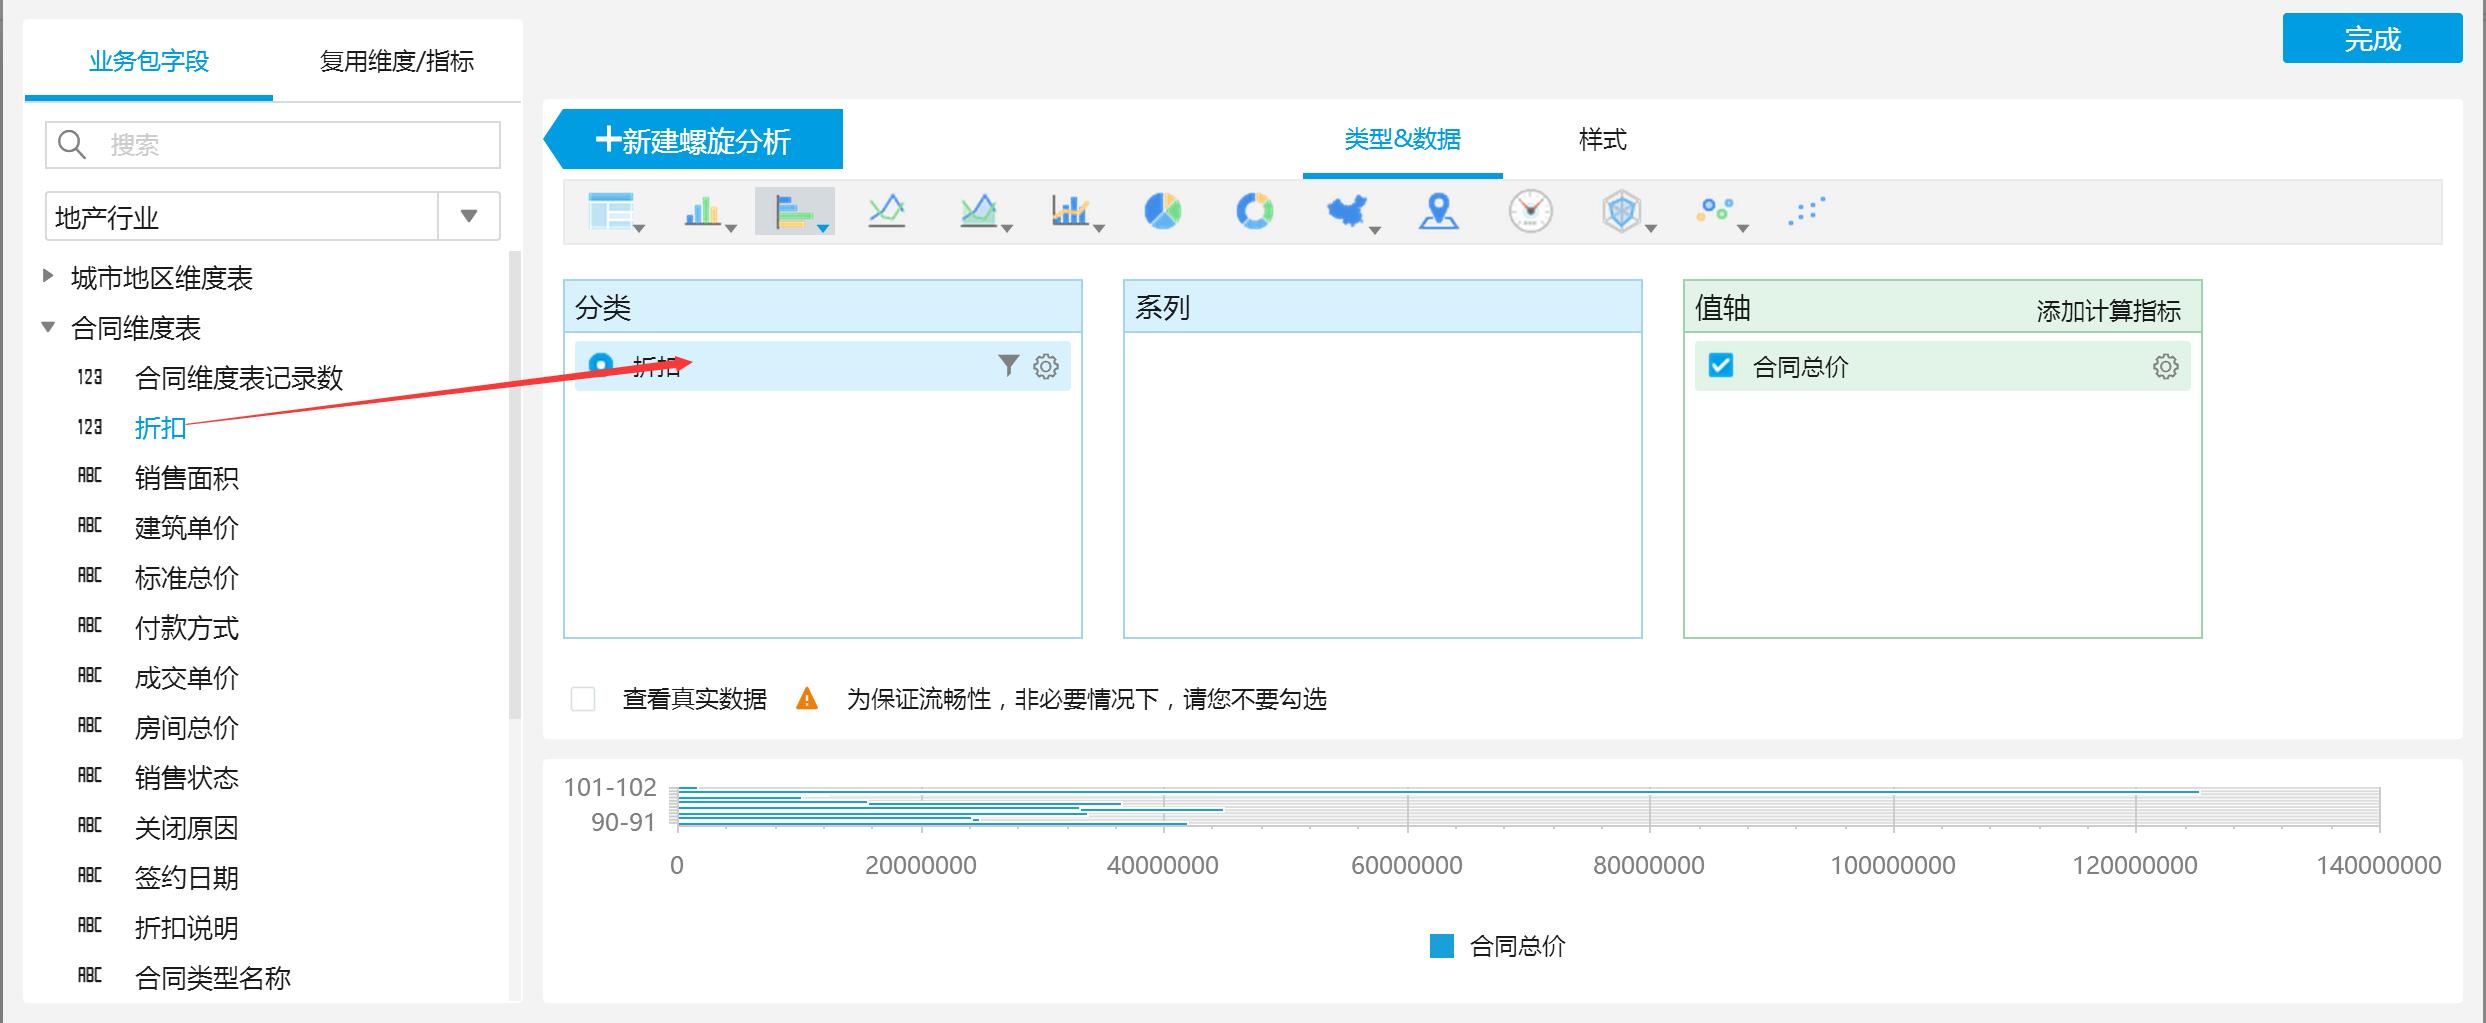Switch to the 复用维度/指标 tab
This screenshot has width=2486, height=1023.
click(x=397, y=62)
